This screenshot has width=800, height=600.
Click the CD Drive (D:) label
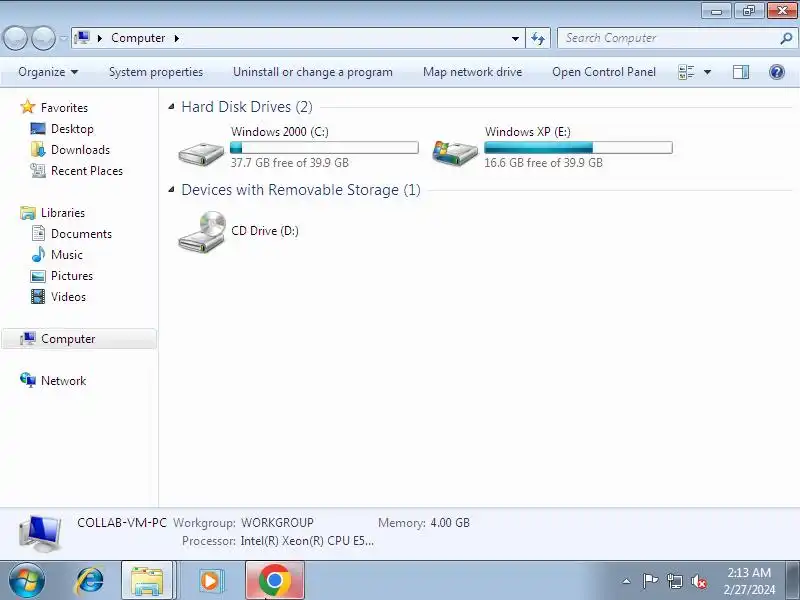click(x=265, y=231)
